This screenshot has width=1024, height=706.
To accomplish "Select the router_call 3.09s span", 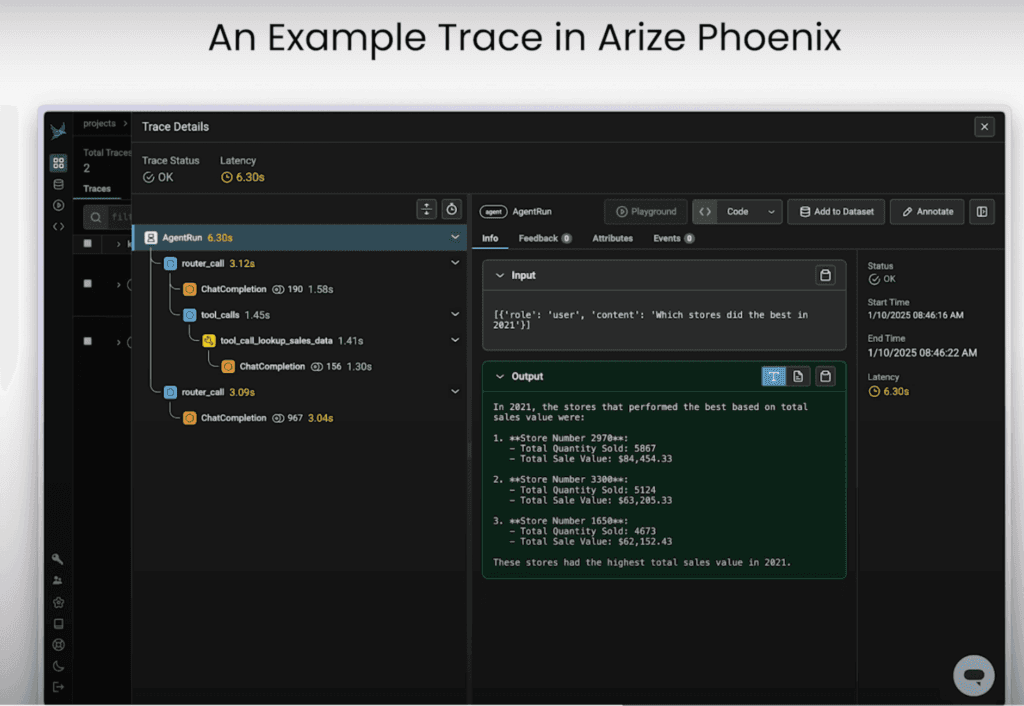I will 299,392.
